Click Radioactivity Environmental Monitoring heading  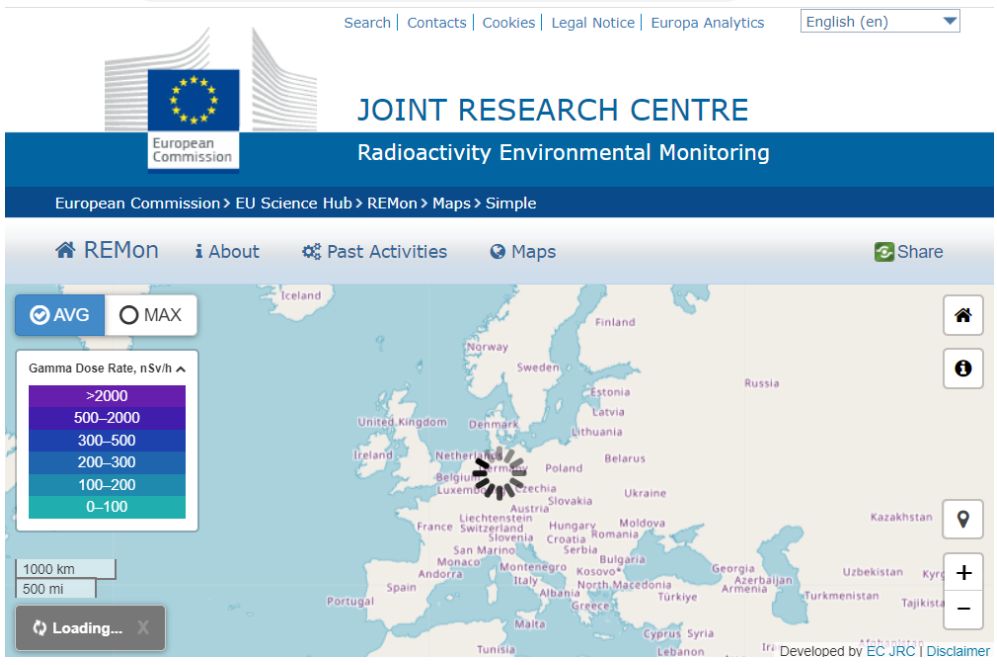563,153
